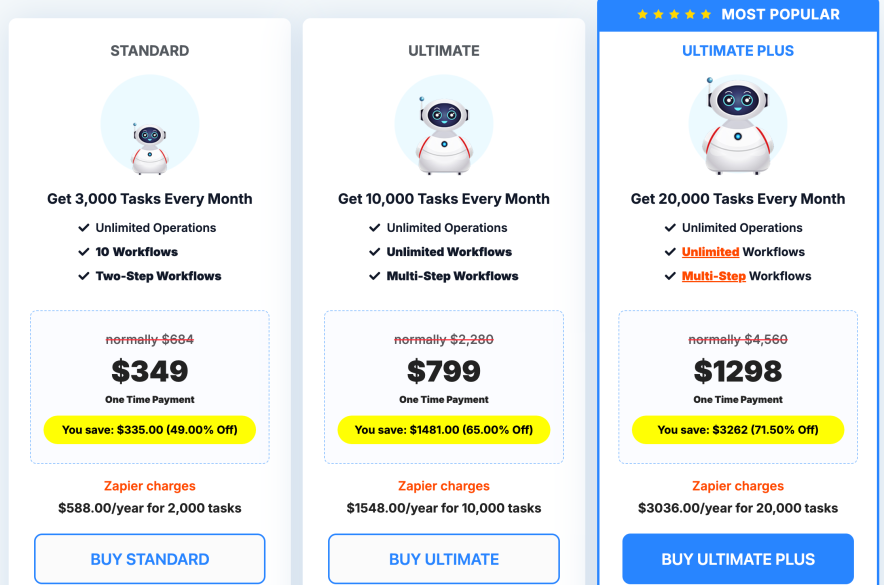Click the yellow savings badge showing 65.00% Off
The image size is (884, 585).
(x=443, y=430)
